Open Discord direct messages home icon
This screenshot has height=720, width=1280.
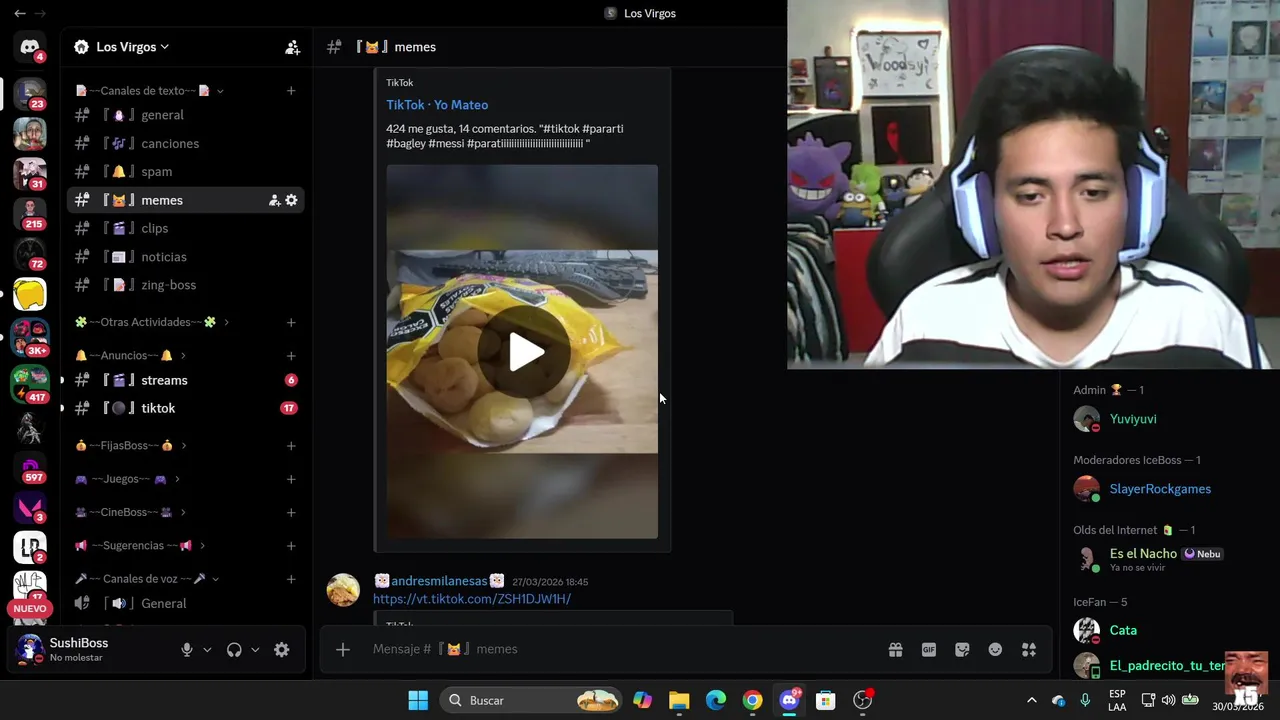pyautogui.click(x=30, y=47)
